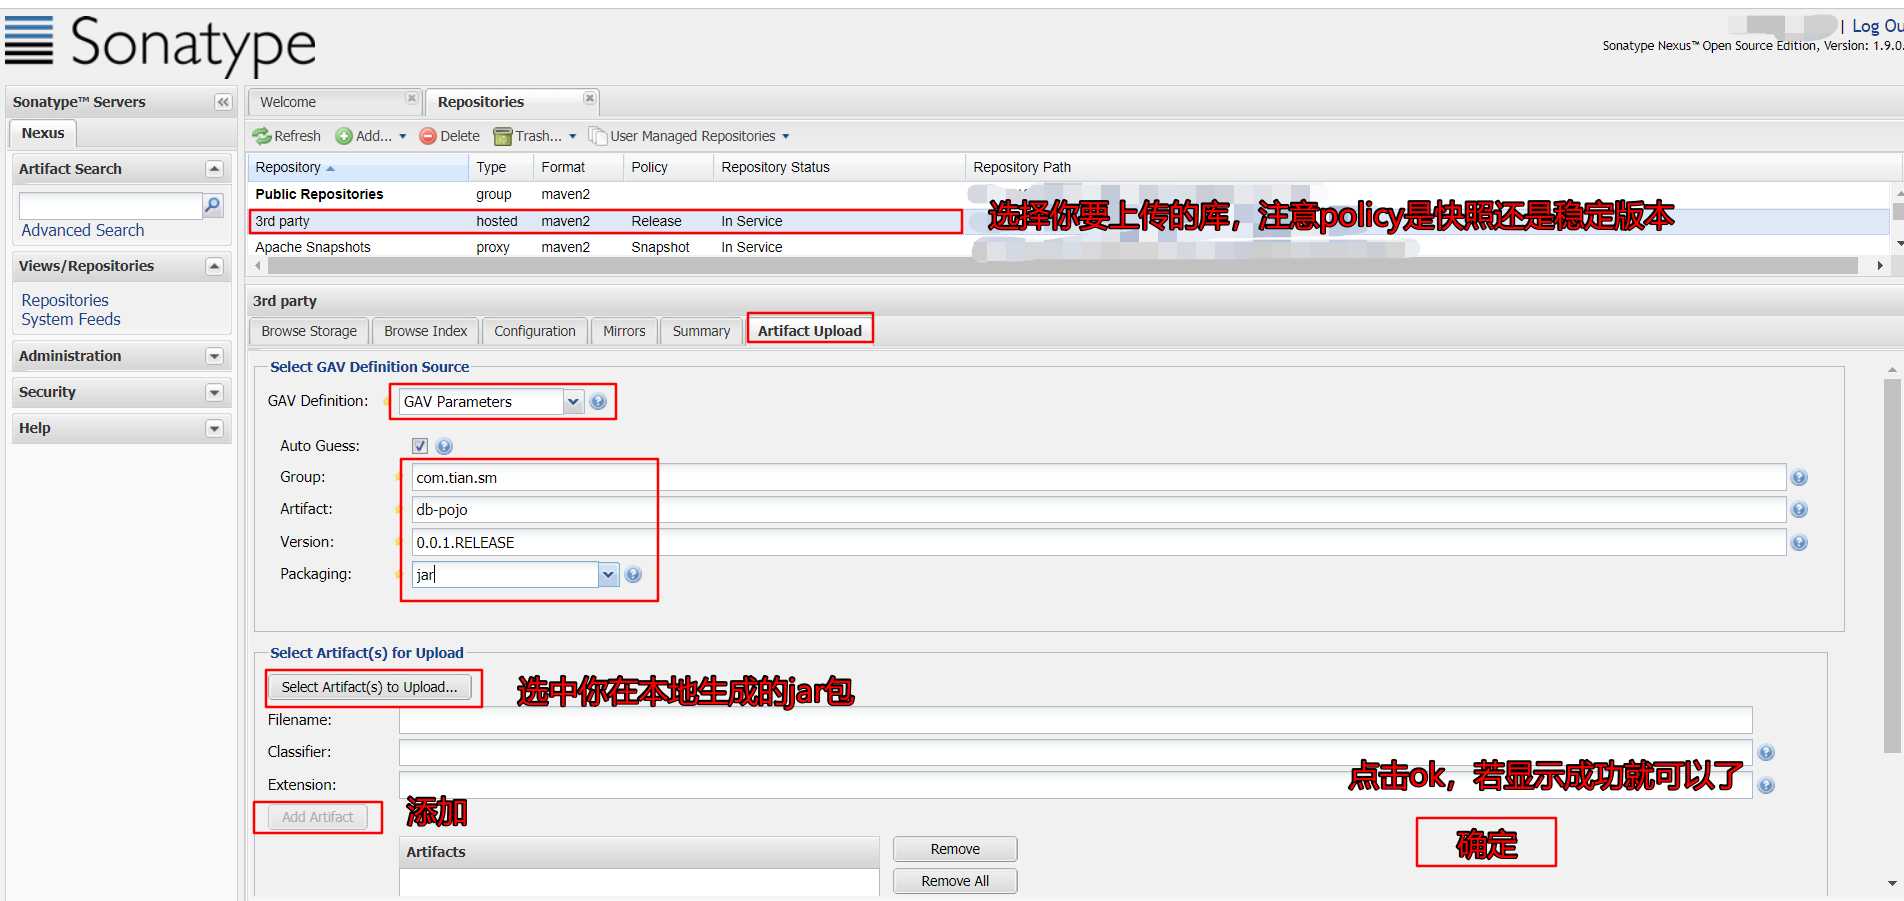Select the Artifact Upload tab

pyautogui.click(x=810, y=331)
